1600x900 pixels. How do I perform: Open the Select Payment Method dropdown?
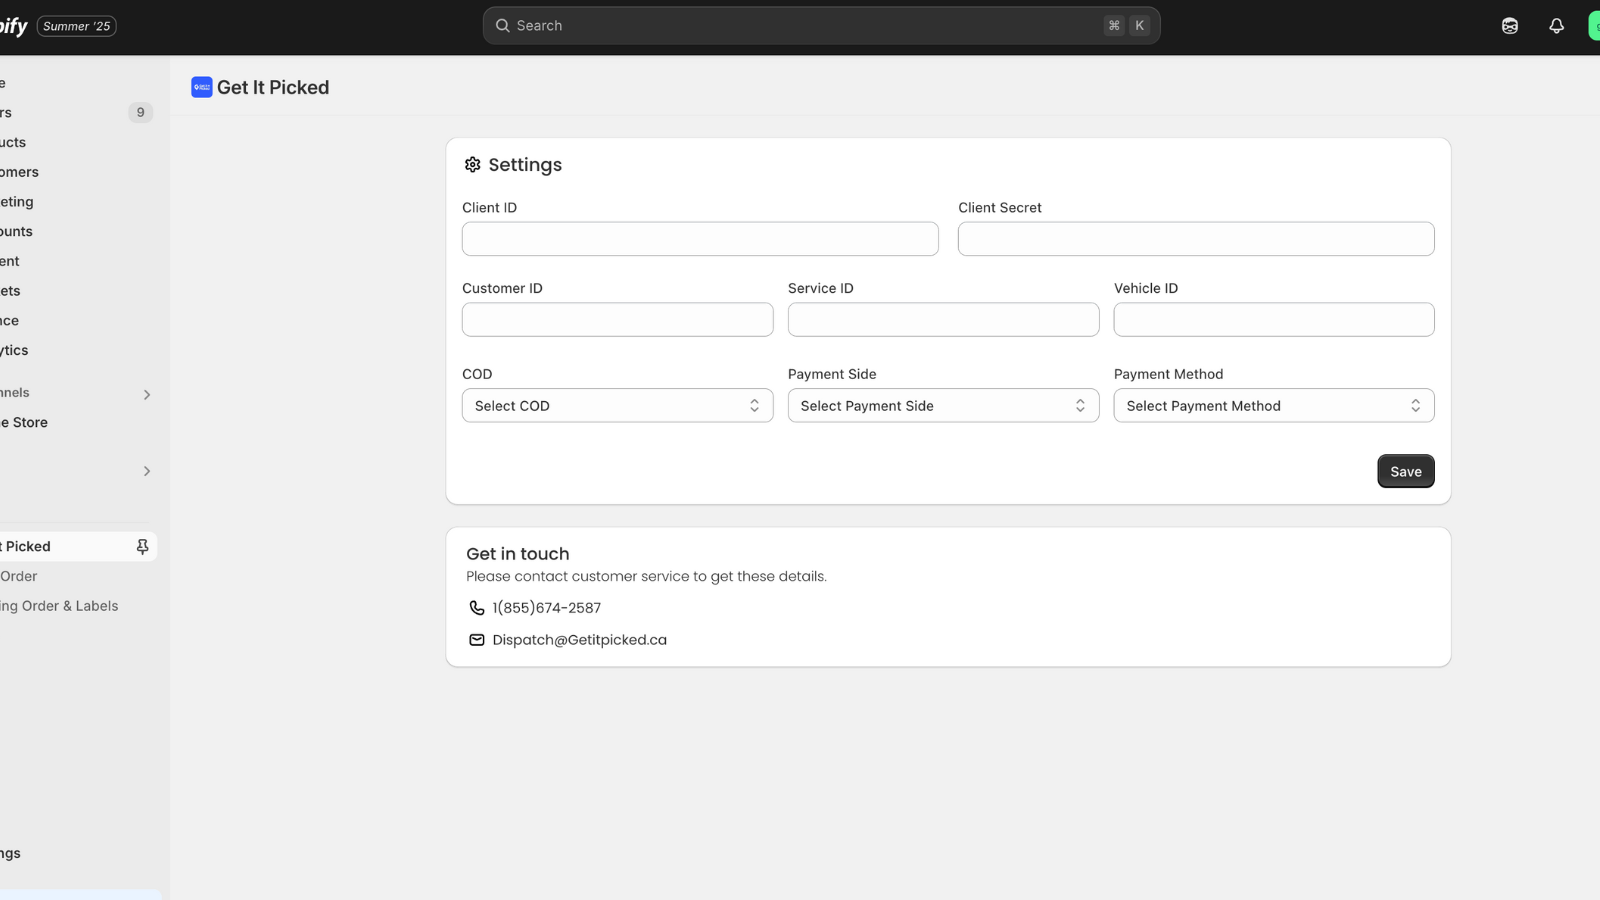pyautogui.click(x=1273, y=406)
